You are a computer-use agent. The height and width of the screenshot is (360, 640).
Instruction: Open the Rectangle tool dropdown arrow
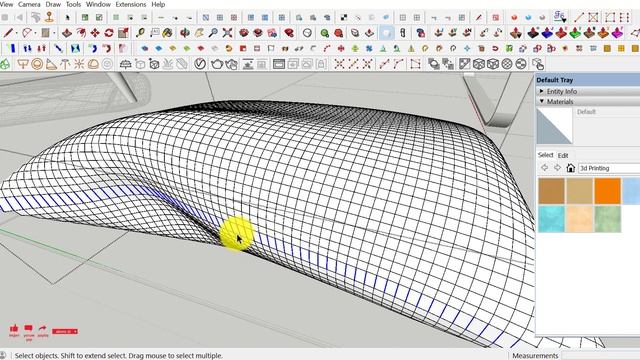(54, 33)
